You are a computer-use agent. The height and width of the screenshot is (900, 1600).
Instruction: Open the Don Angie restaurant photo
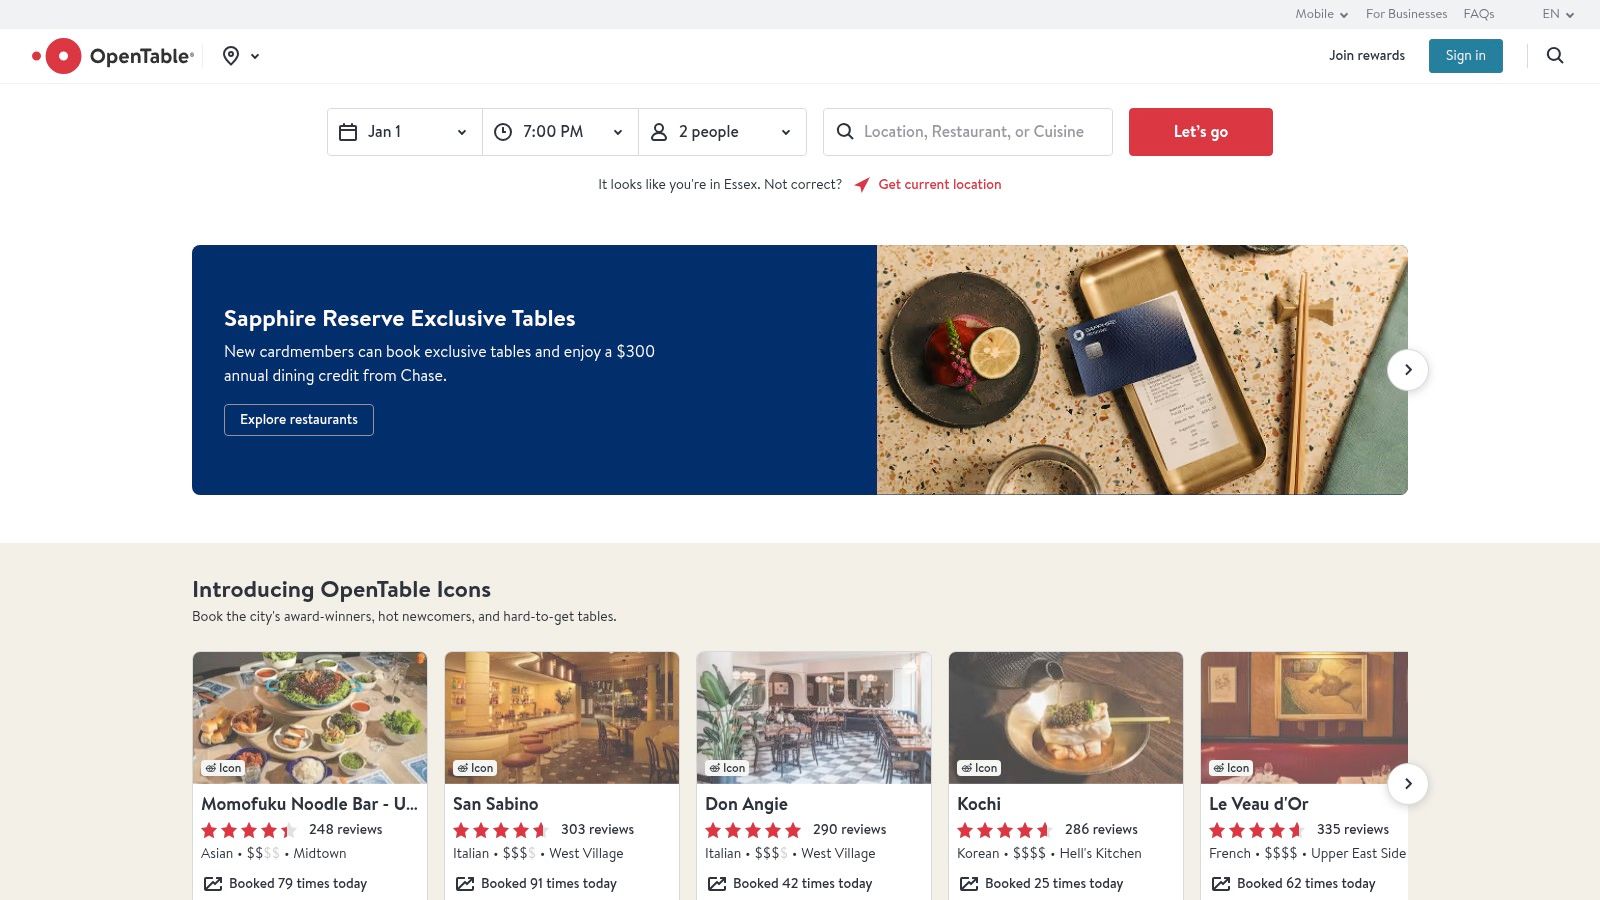pos(814,718)
